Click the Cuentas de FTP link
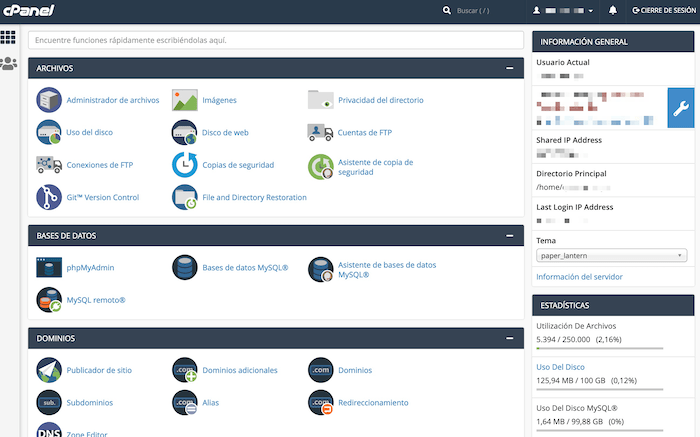The width and height of the screenshot is (700, 437). (x=365, y=133)
